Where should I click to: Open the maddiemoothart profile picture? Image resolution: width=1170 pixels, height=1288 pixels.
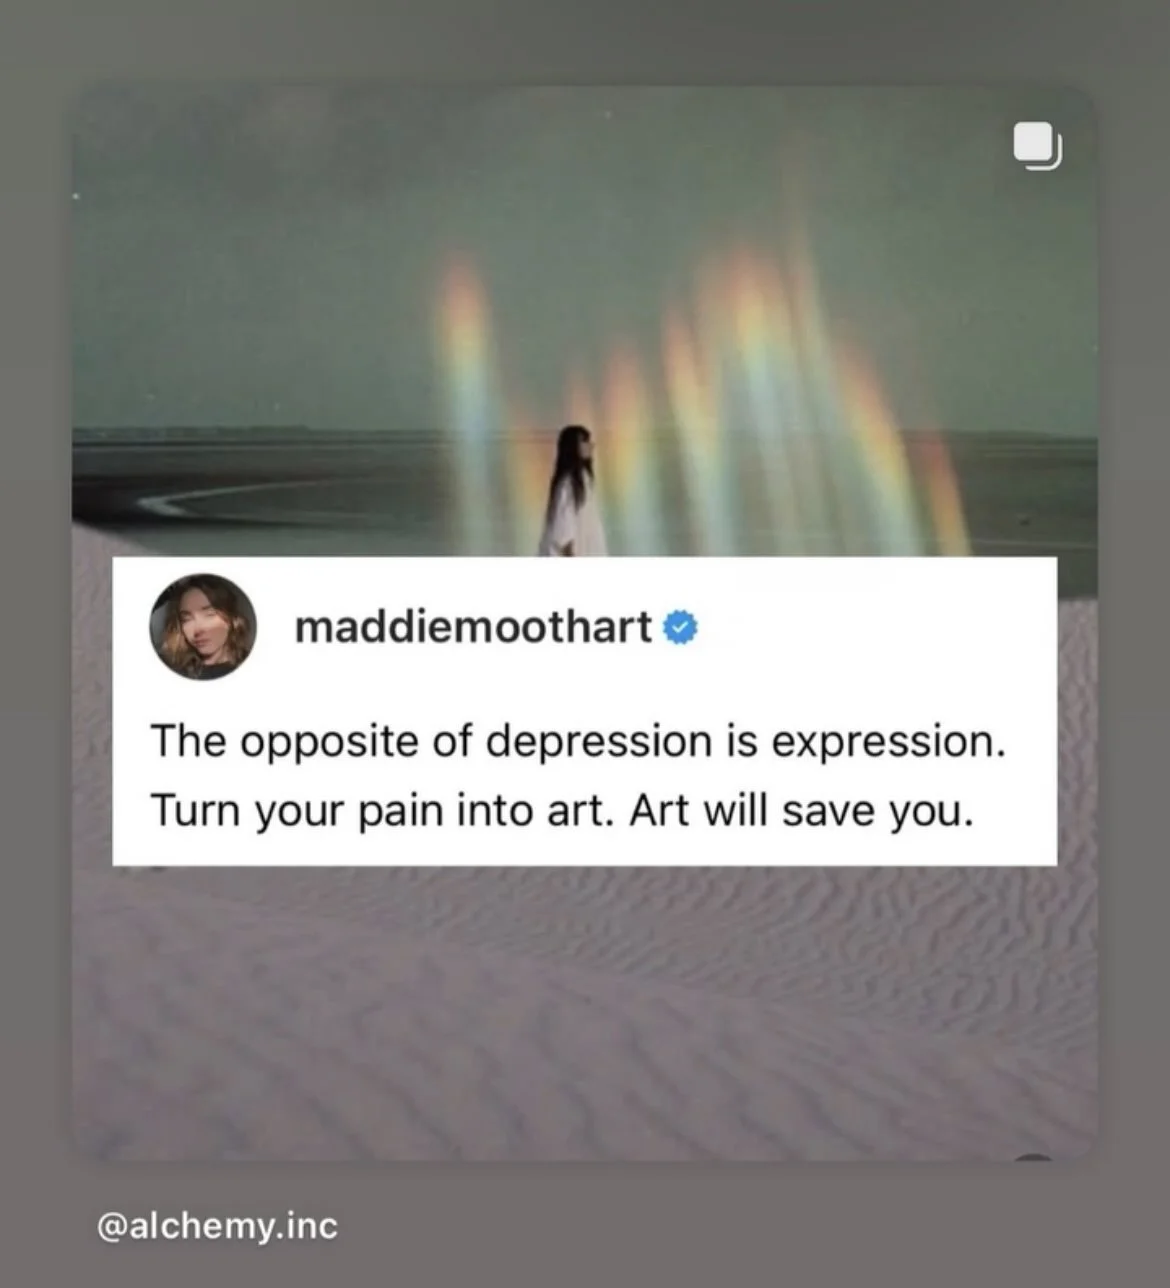click(203, 627)
